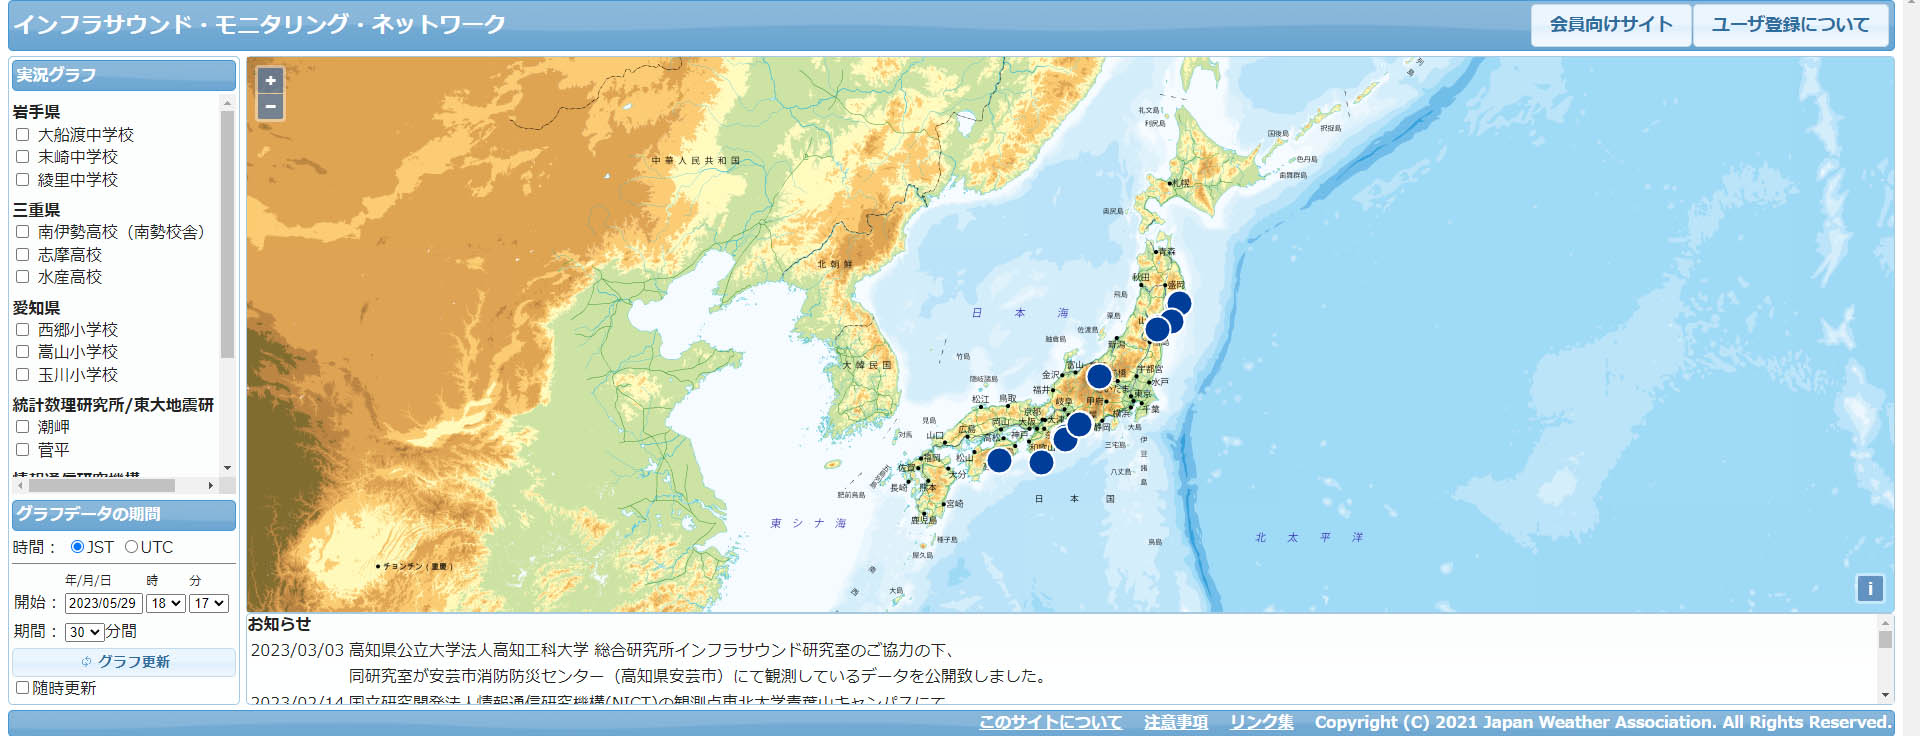
Task: Select UTC time radio button
Action: [x=131, y=547]
